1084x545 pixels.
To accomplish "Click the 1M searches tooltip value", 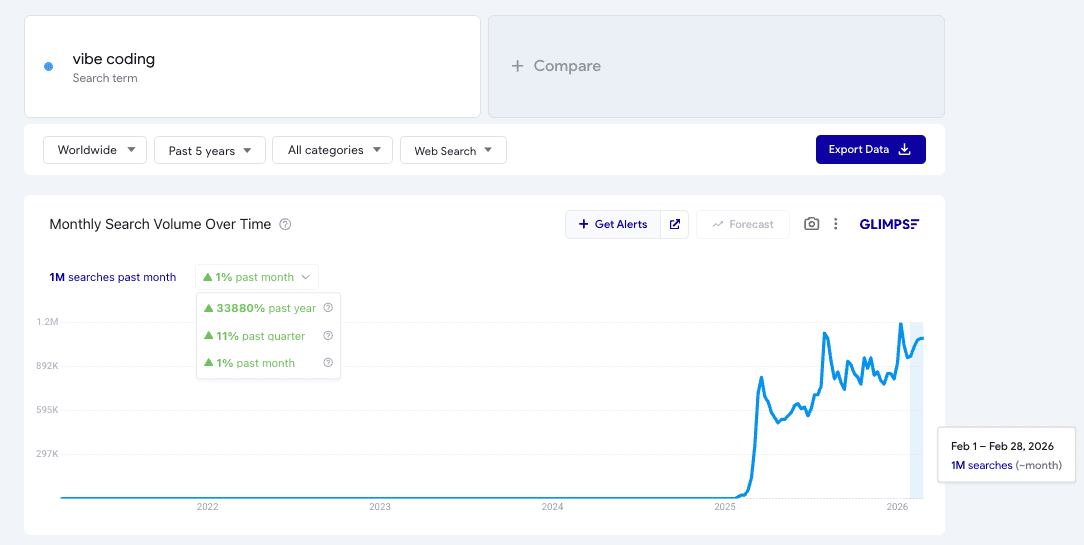I will click(x=982, y=465).
